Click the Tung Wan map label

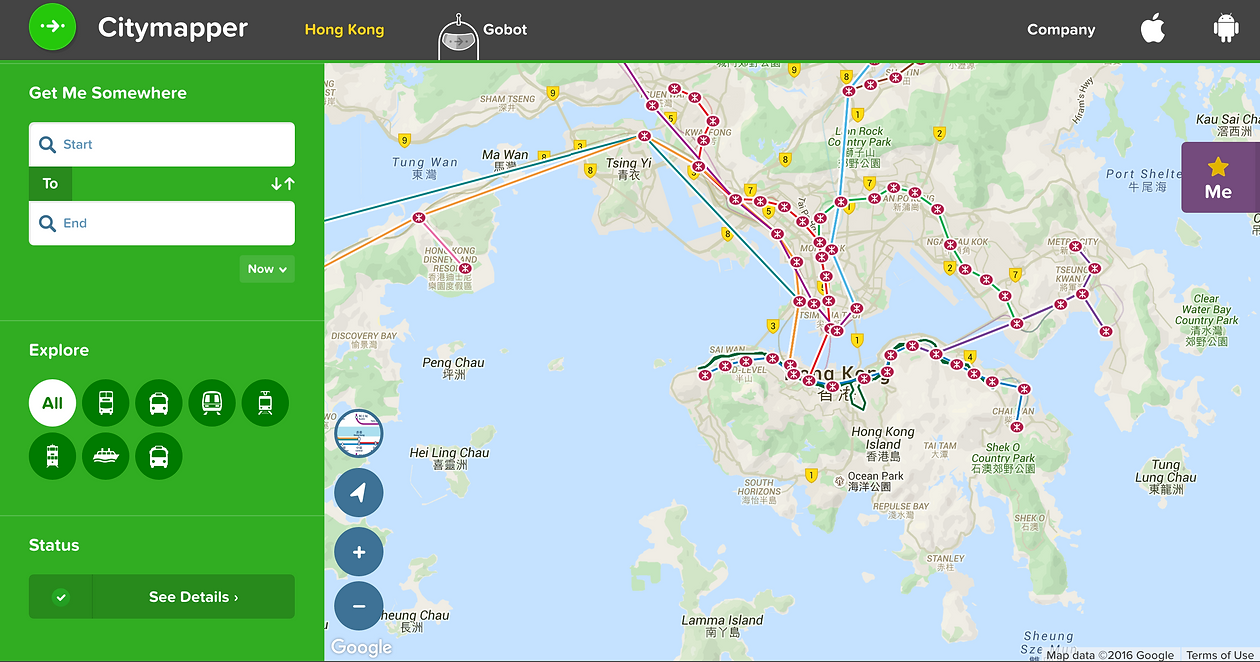pos(425,168)
